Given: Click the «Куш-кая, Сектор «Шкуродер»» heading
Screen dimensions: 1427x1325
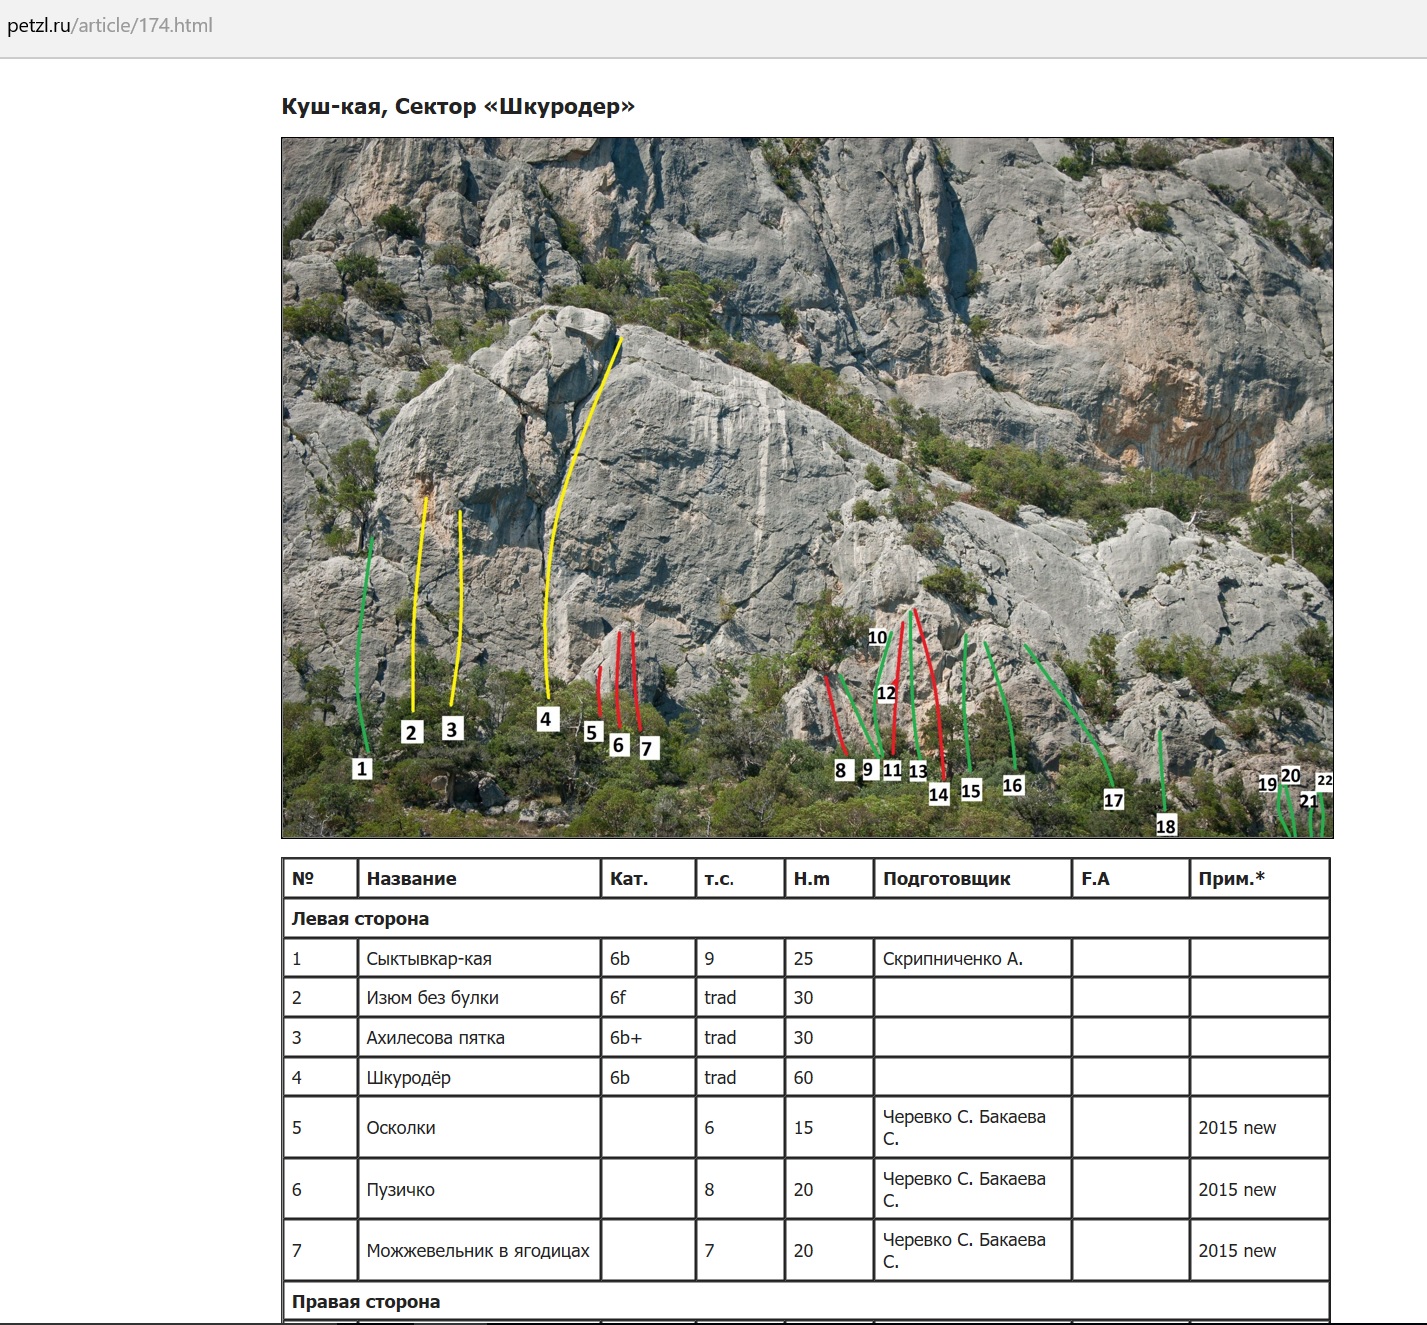Looking at the screenshot, I should click(x=458, y=106).
